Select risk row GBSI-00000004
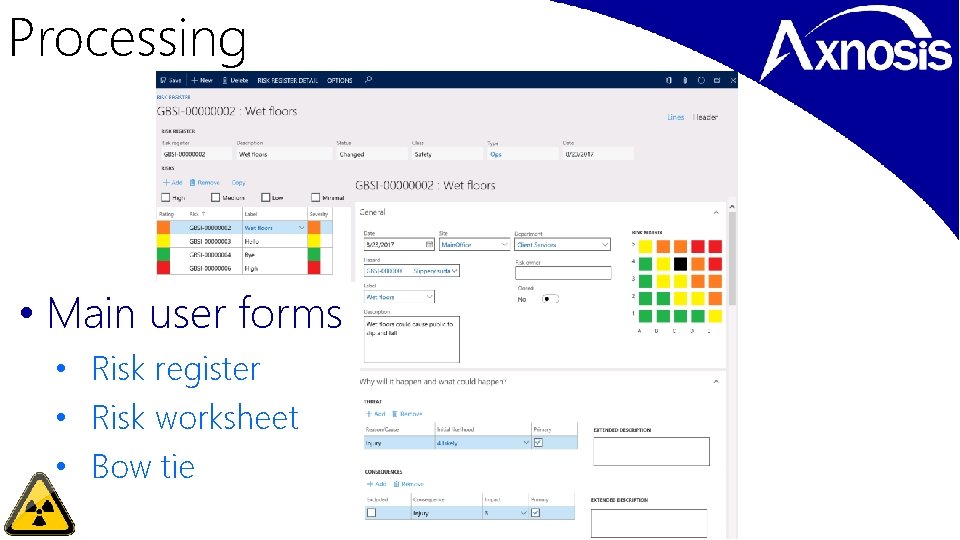The image size is (960, 540). tap(245, 255)
